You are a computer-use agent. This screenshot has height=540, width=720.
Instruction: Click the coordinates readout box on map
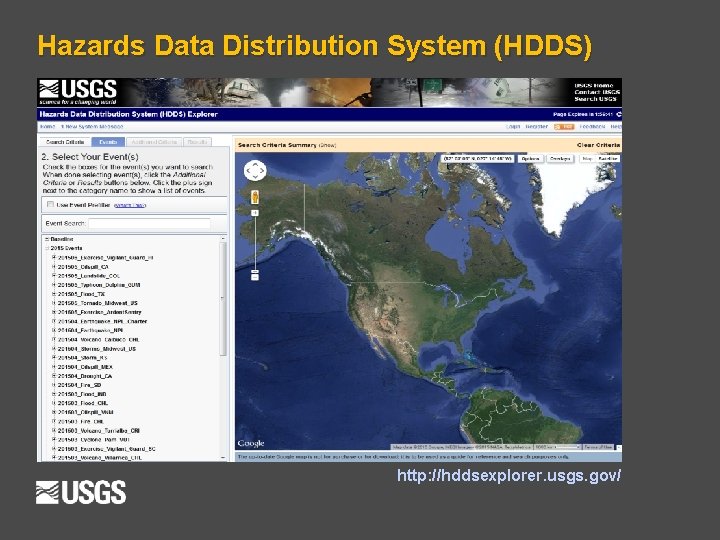tap(478, 158)
